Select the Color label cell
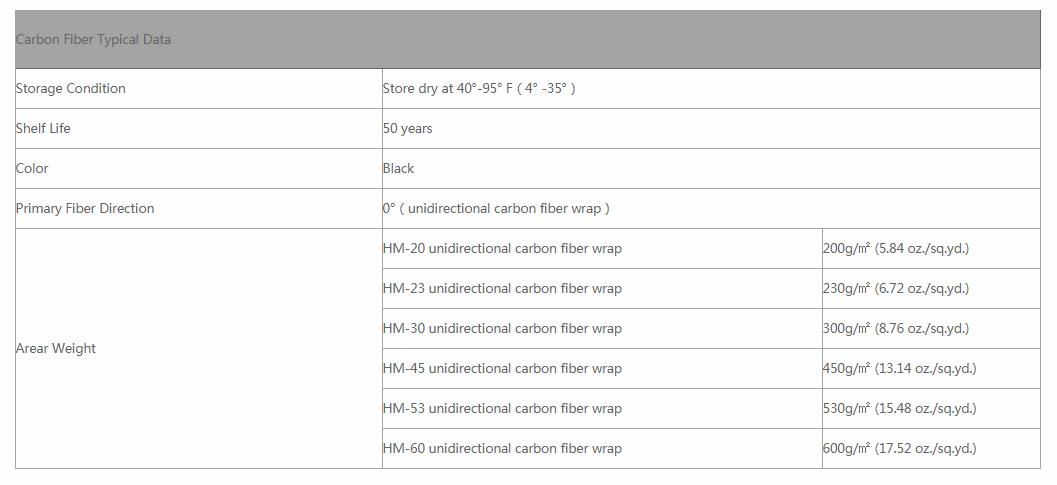 click(x=32, y=169)
